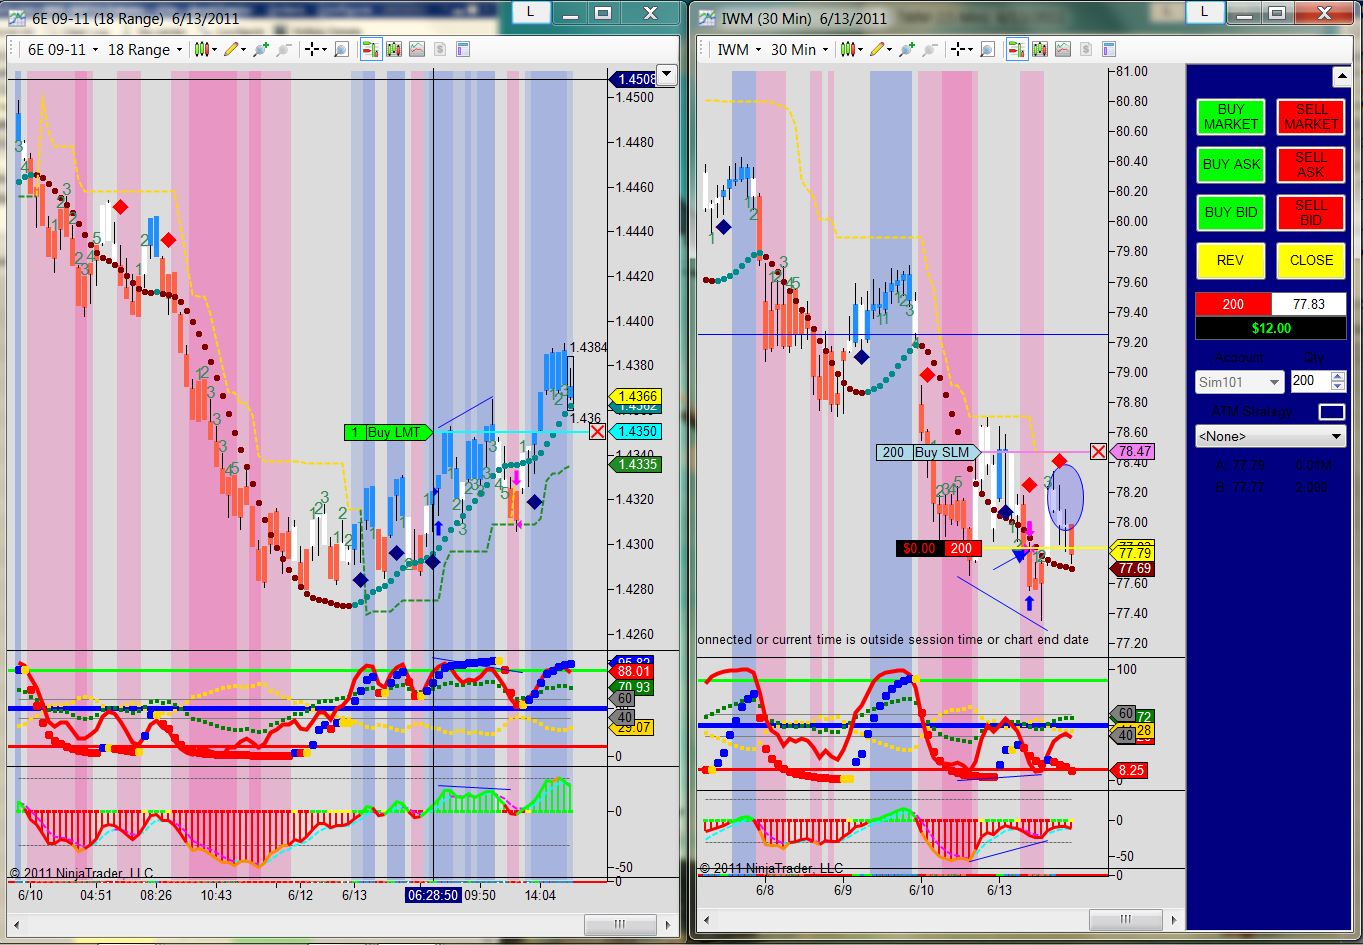This screenshot has width=1363, height=945.
Task: Collapse Chart Trader panel with up arrow
Action: tap(1341, 77)
